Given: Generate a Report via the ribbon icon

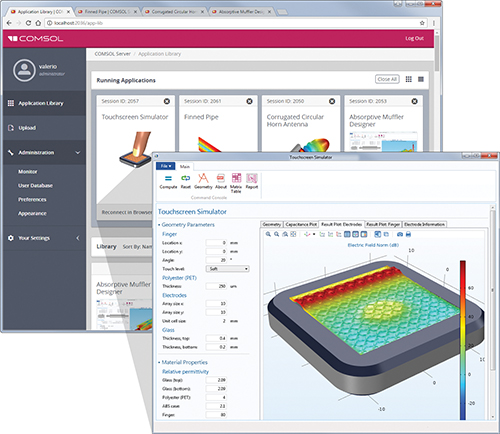Looking at the screenshot, I should [x=252, y=178].
